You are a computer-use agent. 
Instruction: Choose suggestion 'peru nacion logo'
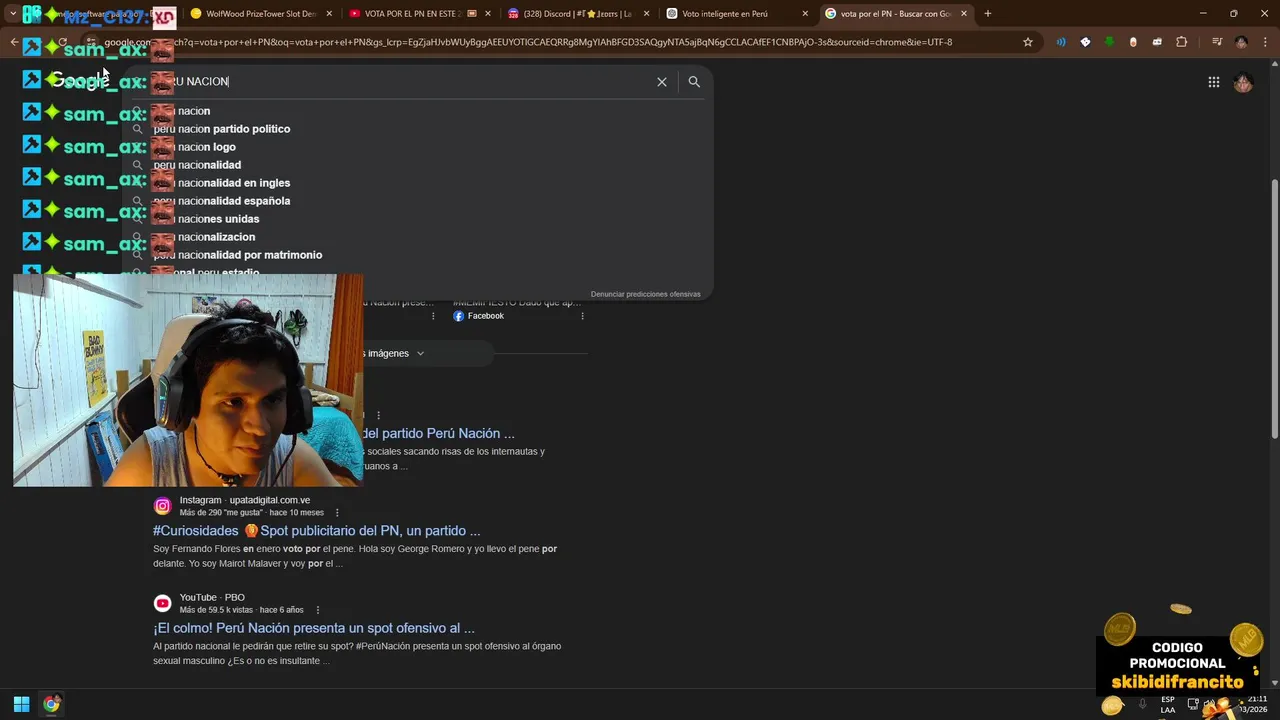(x=195, y=147)
